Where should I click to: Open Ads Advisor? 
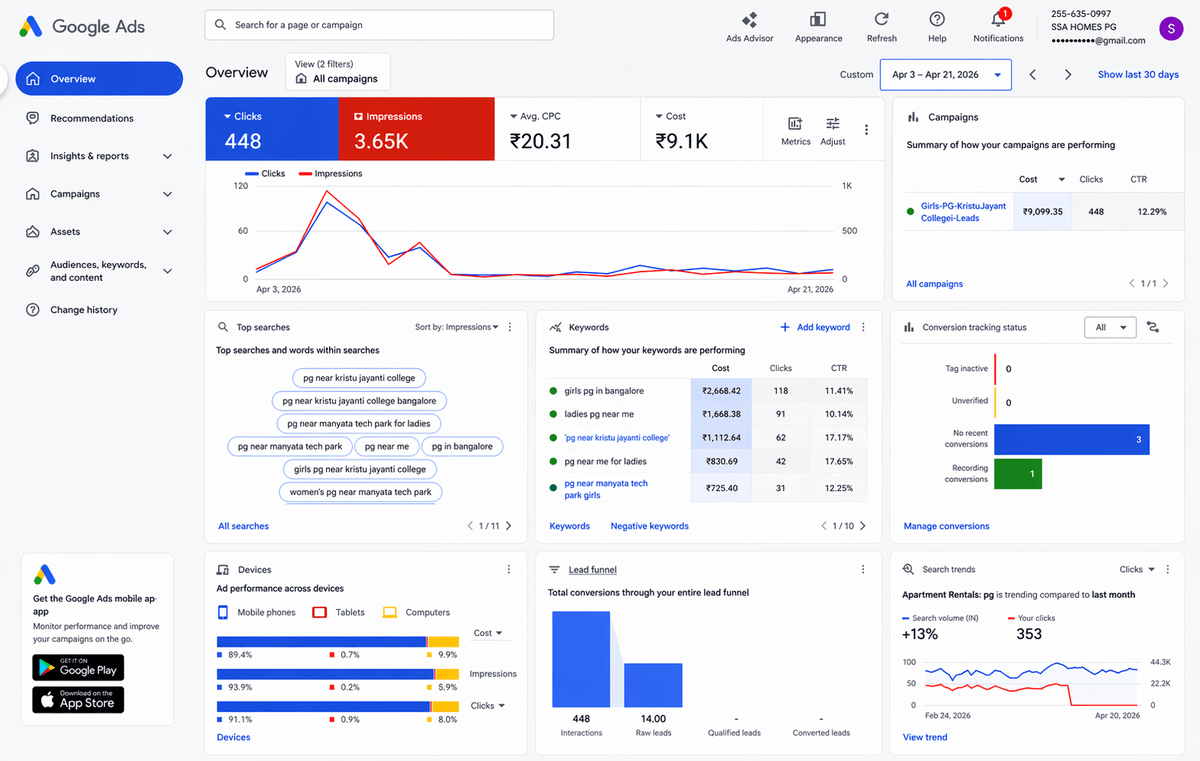749,27
